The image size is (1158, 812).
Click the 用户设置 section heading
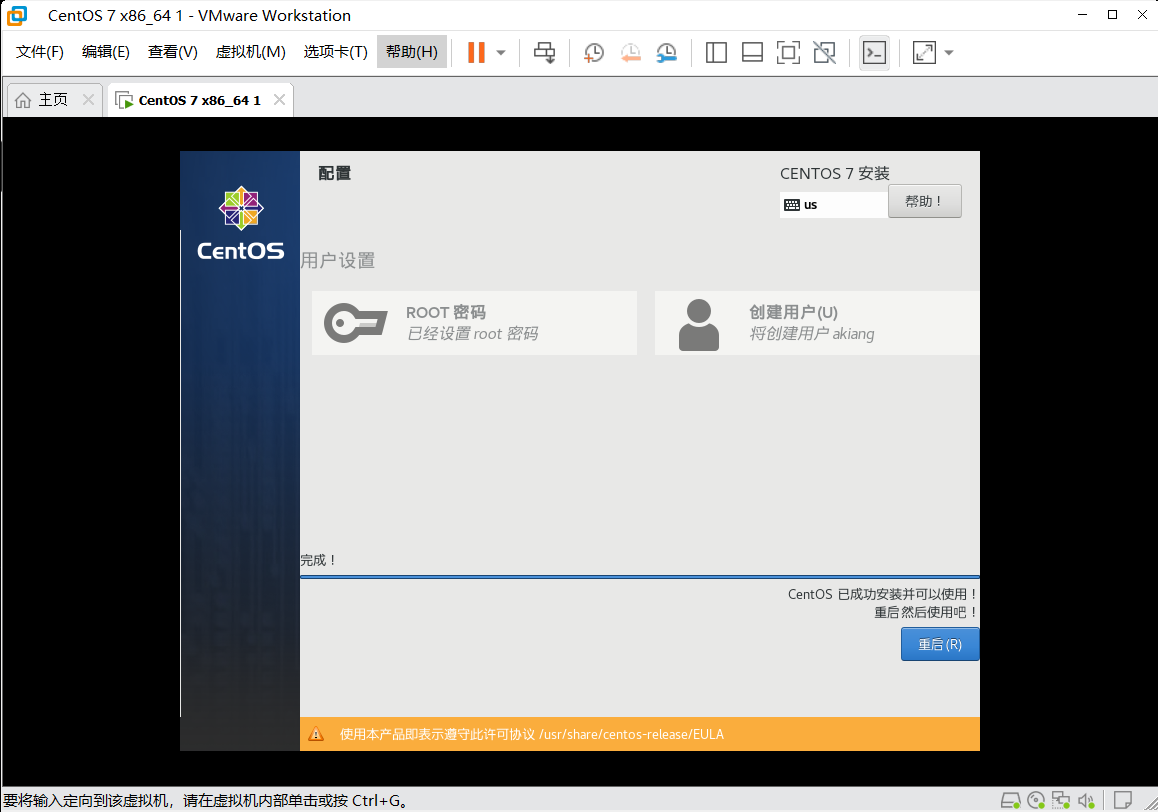[x=338, y=260]
